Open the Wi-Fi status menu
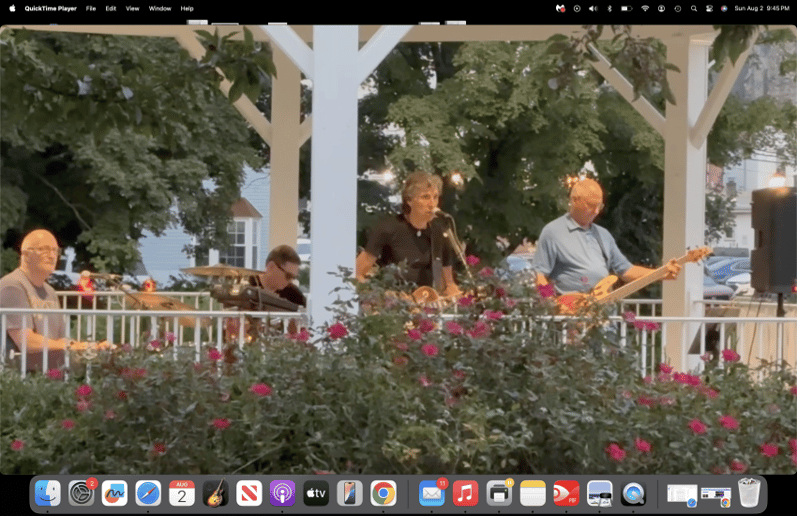Screen dimensions: 797x516 coord(645,9)
